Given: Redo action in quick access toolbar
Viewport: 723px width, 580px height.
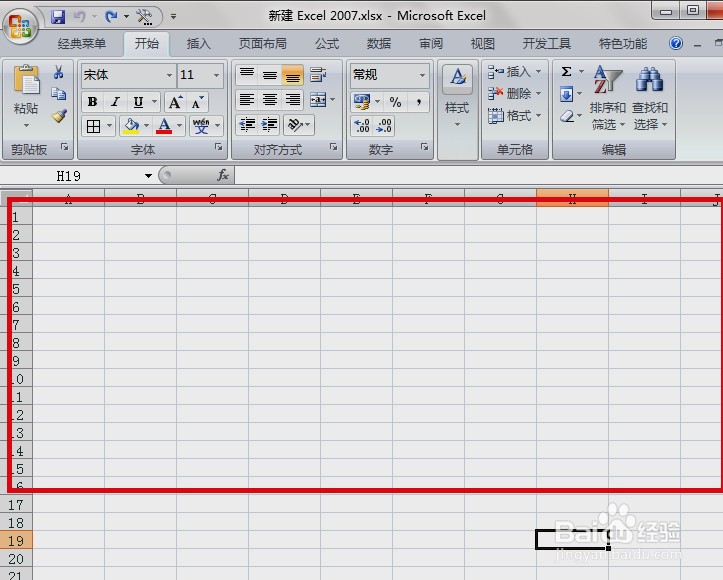Looking at the screenshot, I should click(x=111, y=17).
